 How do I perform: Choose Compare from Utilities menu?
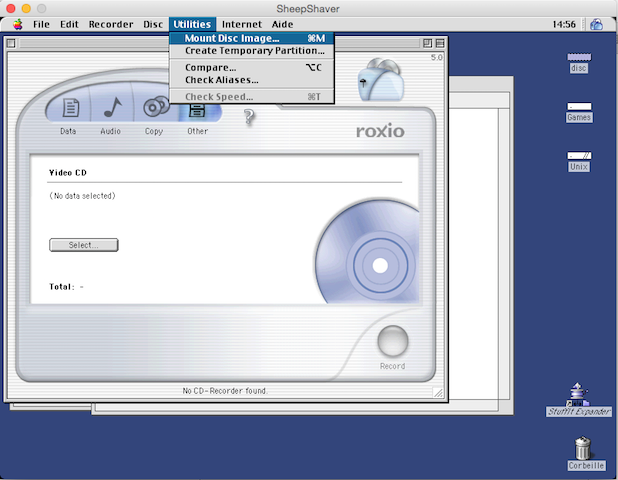point(252,67)
